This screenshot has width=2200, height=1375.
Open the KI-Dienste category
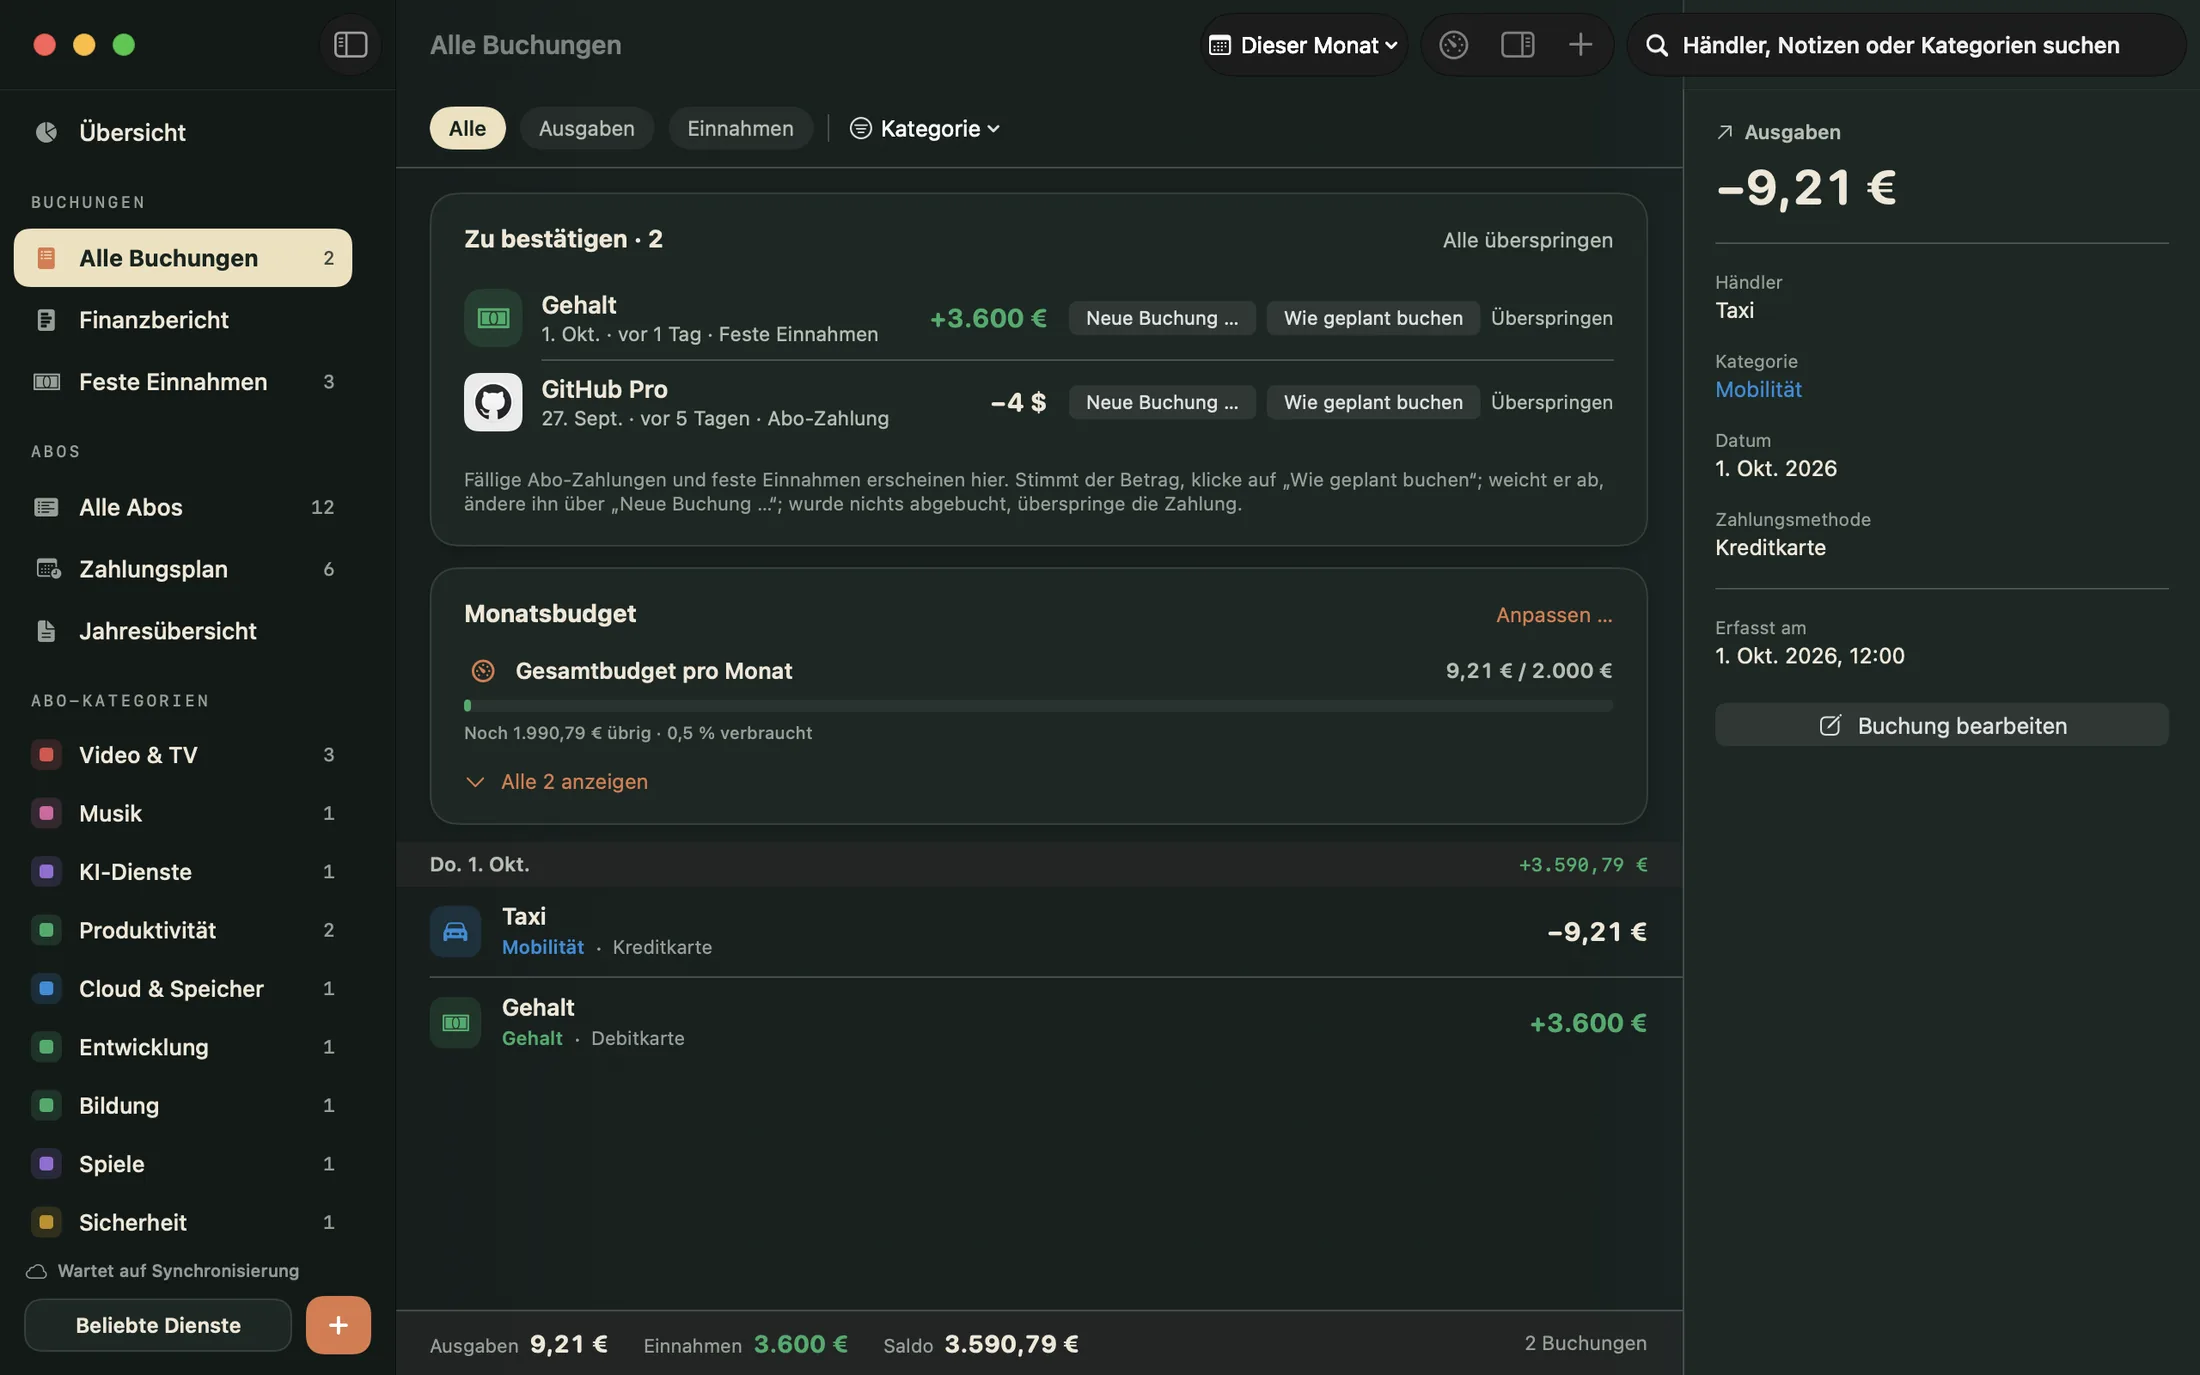tap(183, 872)
